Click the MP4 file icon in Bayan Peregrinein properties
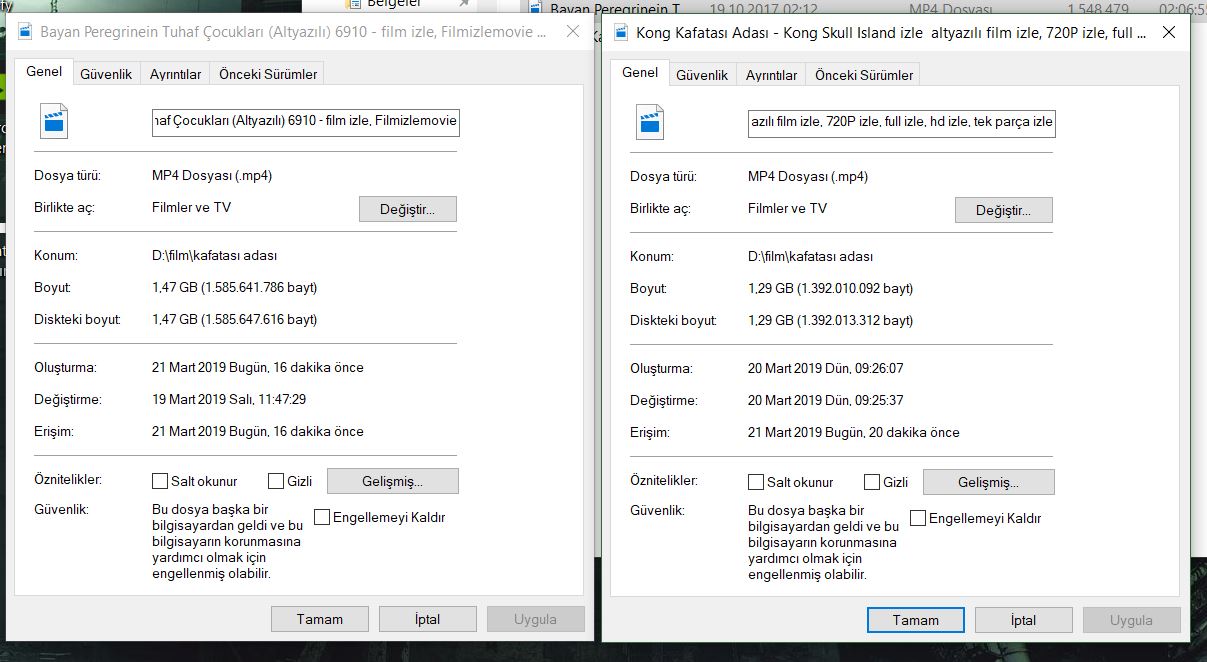Viewport: 1207px width, 662px height. [x=54, y=121]
